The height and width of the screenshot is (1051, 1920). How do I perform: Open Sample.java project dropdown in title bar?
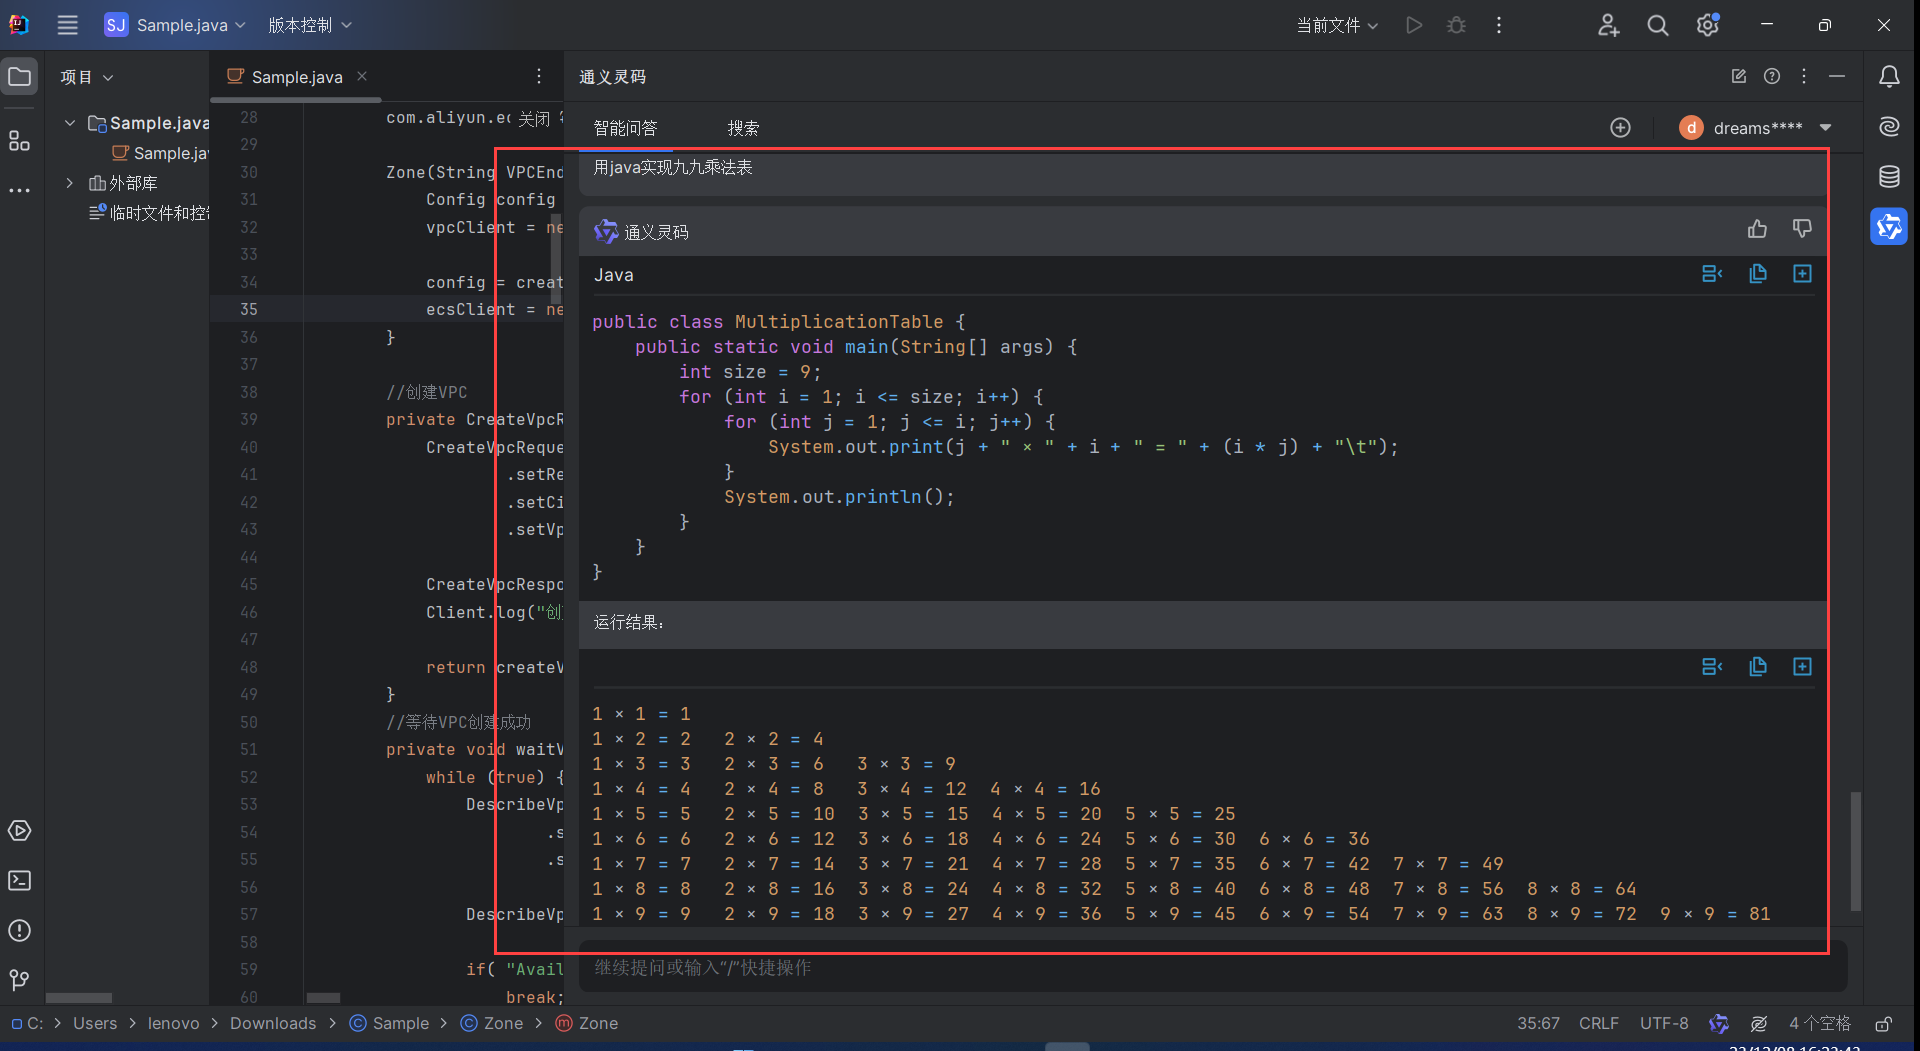tap(175, 25)
